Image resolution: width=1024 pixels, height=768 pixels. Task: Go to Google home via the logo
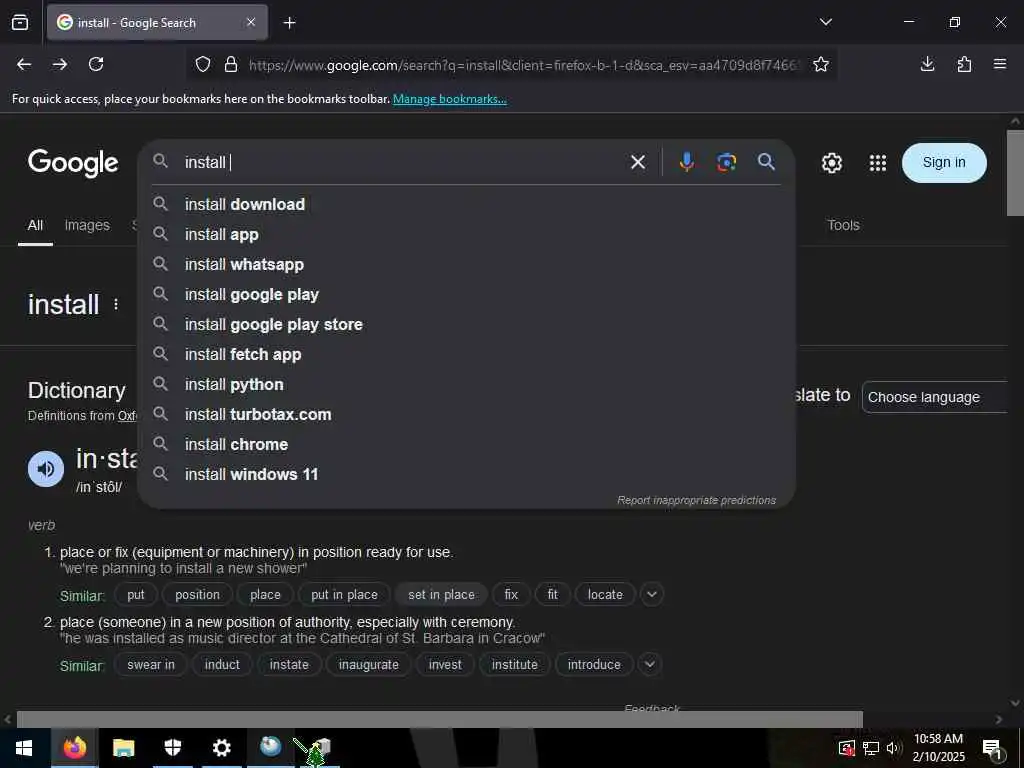click(x=73, y=163)
